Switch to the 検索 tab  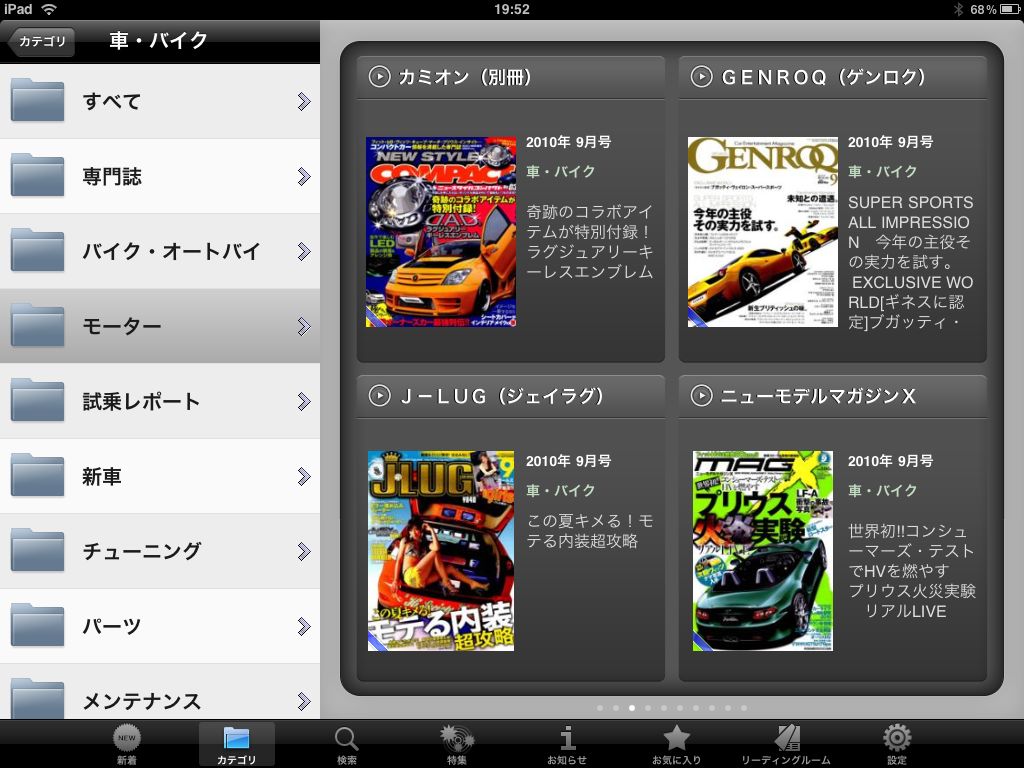pos(347,744)
